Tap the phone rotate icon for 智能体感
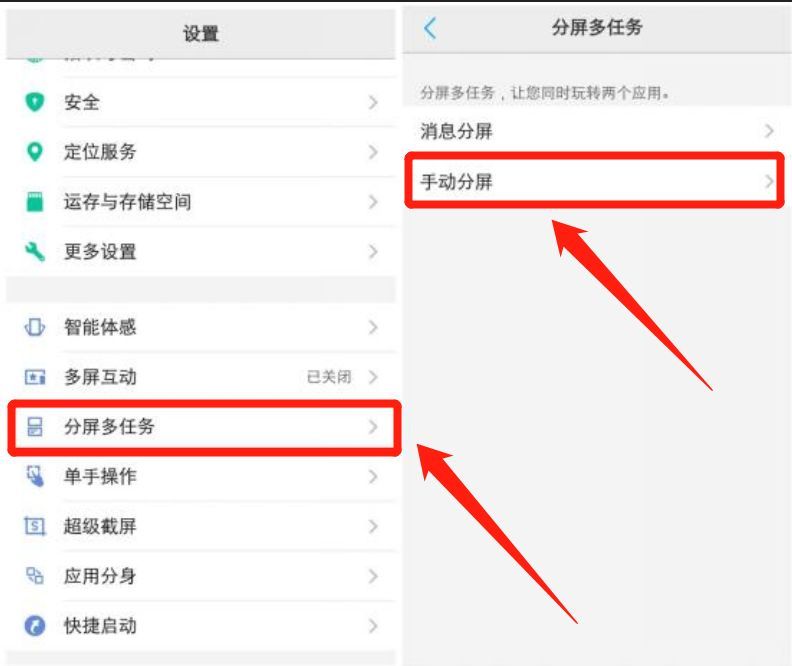 [x=34, y=327]
